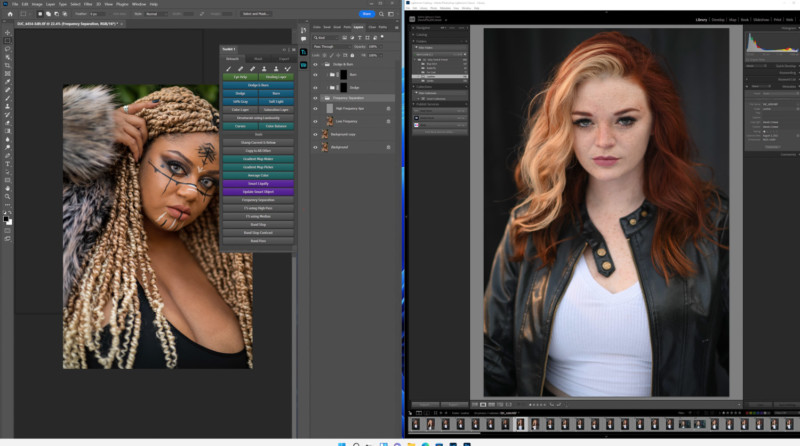Screen dimensions: 800x446
Task: Select the Crop tool in Photoshop
Action: (7, 65)
